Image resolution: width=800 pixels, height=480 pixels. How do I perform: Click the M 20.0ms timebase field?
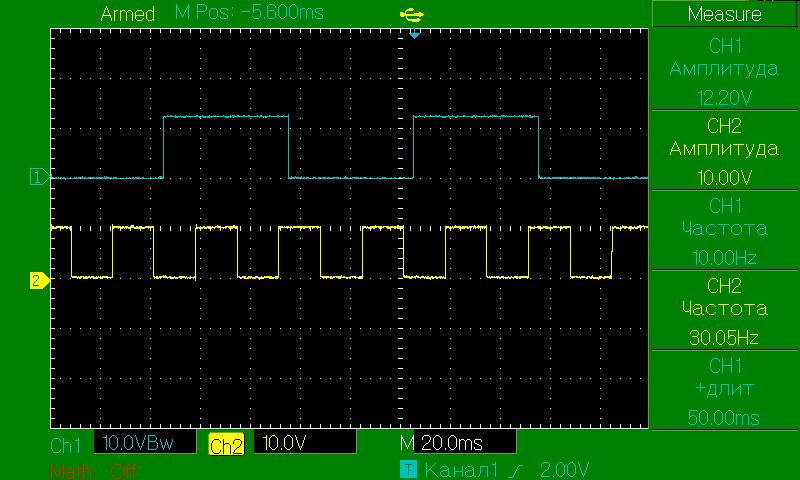[x=464, y=442]
